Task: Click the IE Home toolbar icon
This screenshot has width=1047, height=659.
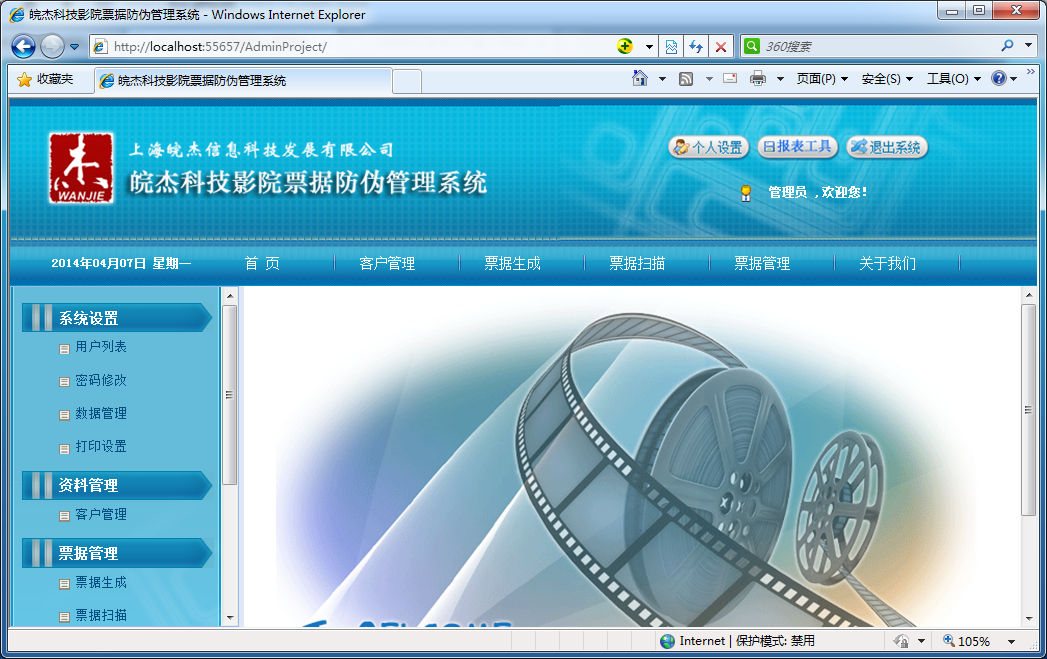Action: point(640,79)
